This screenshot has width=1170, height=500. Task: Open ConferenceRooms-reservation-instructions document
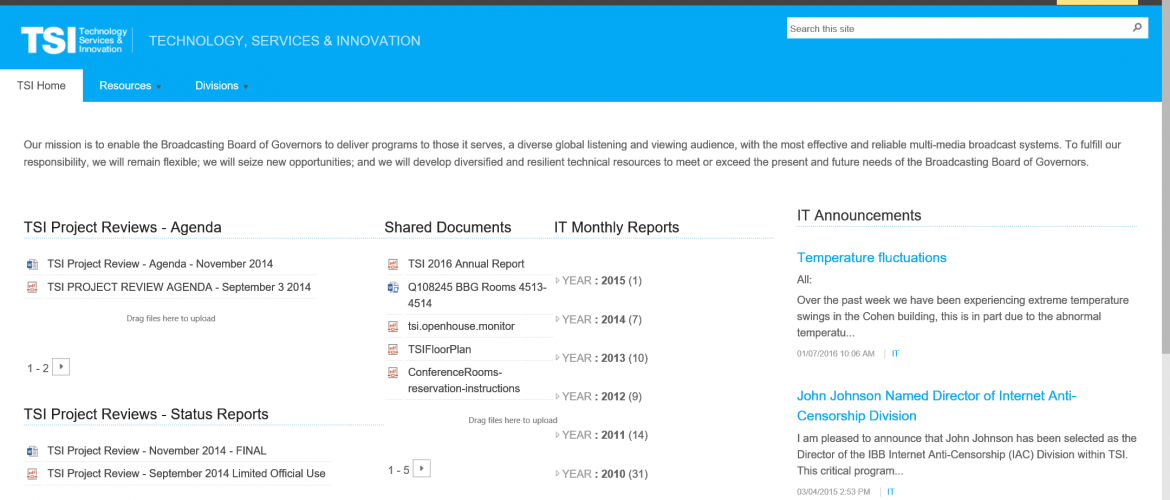point(463,381)
